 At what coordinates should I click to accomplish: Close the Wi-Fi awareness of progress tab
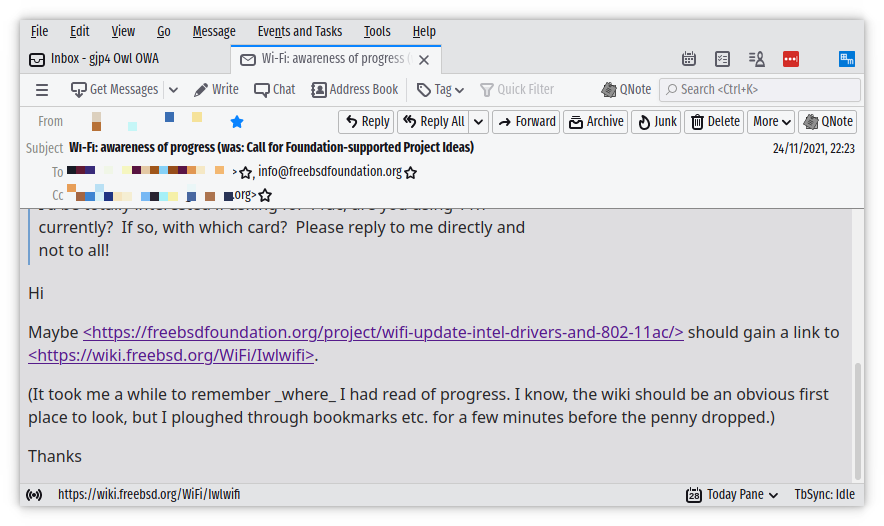pos(425,60)
